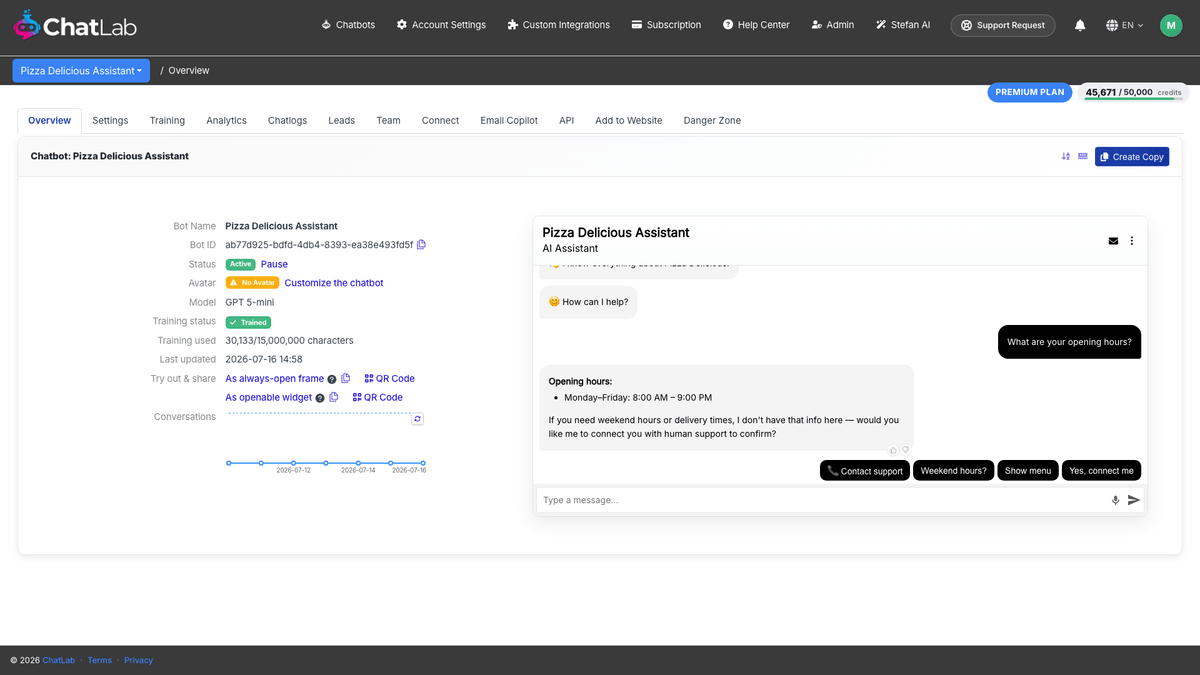Click the ChatLab logo
Viewport: 1200px width, 675px height.
click(75, 25)
